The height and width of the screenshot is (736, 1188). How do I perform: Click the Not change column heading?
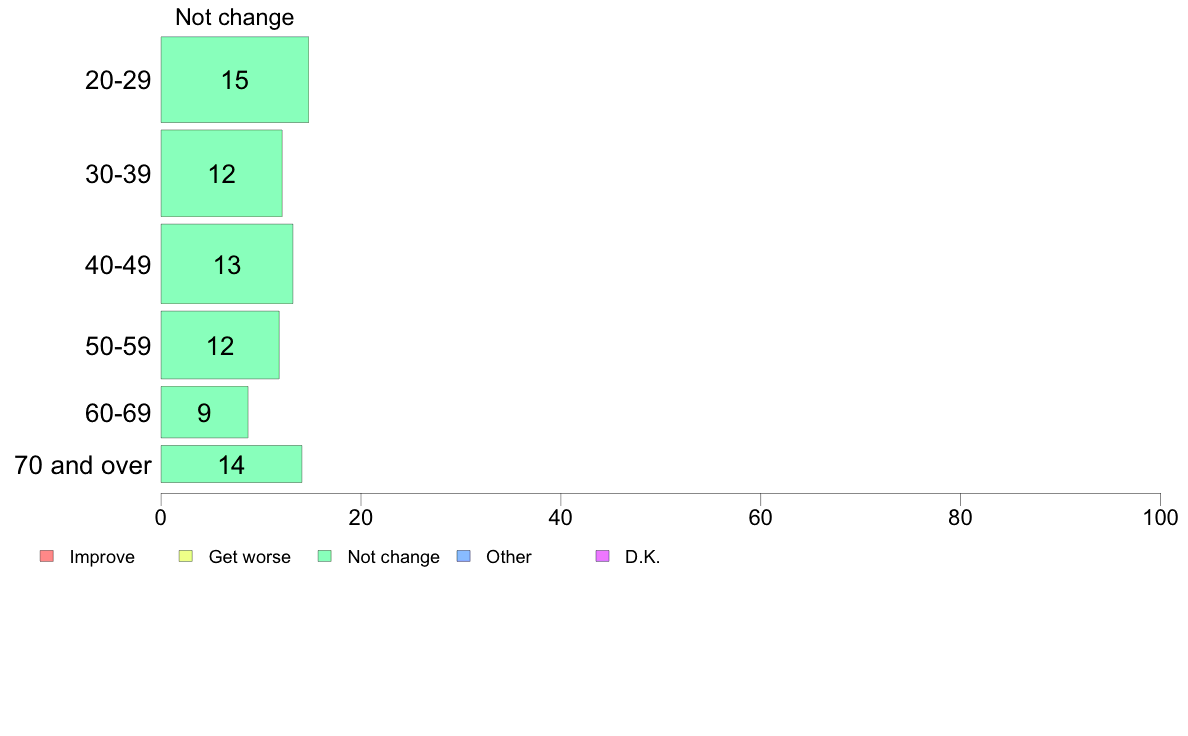coord(235,17)
